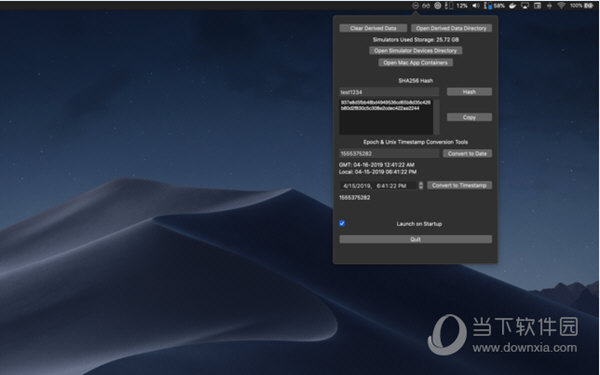Toggle the Launch on Startup checkbox
Image resolution: width=600 pixels, height=375 pixels.
click(342, 223)
